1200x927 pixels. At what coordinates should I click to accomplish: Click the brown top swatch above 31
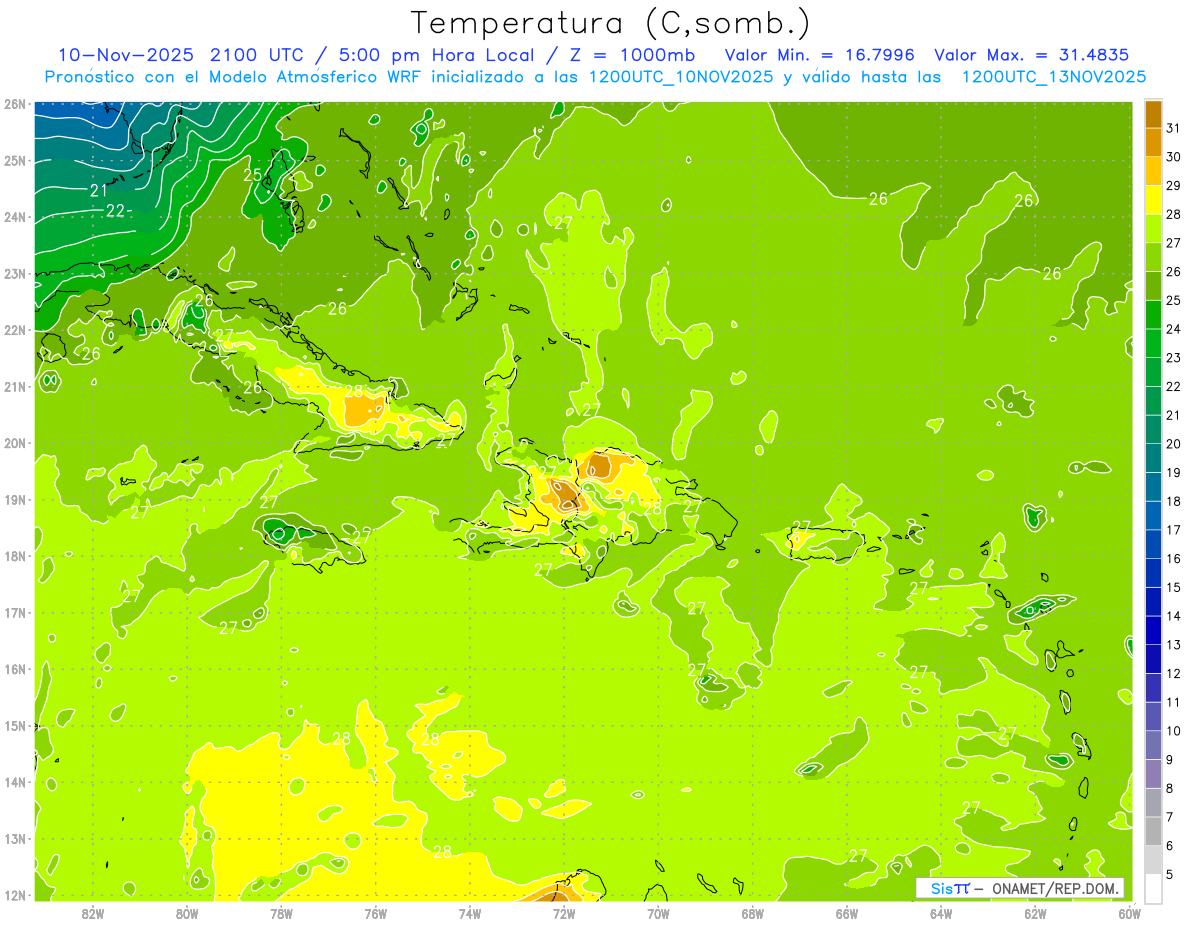[1154, 114]
